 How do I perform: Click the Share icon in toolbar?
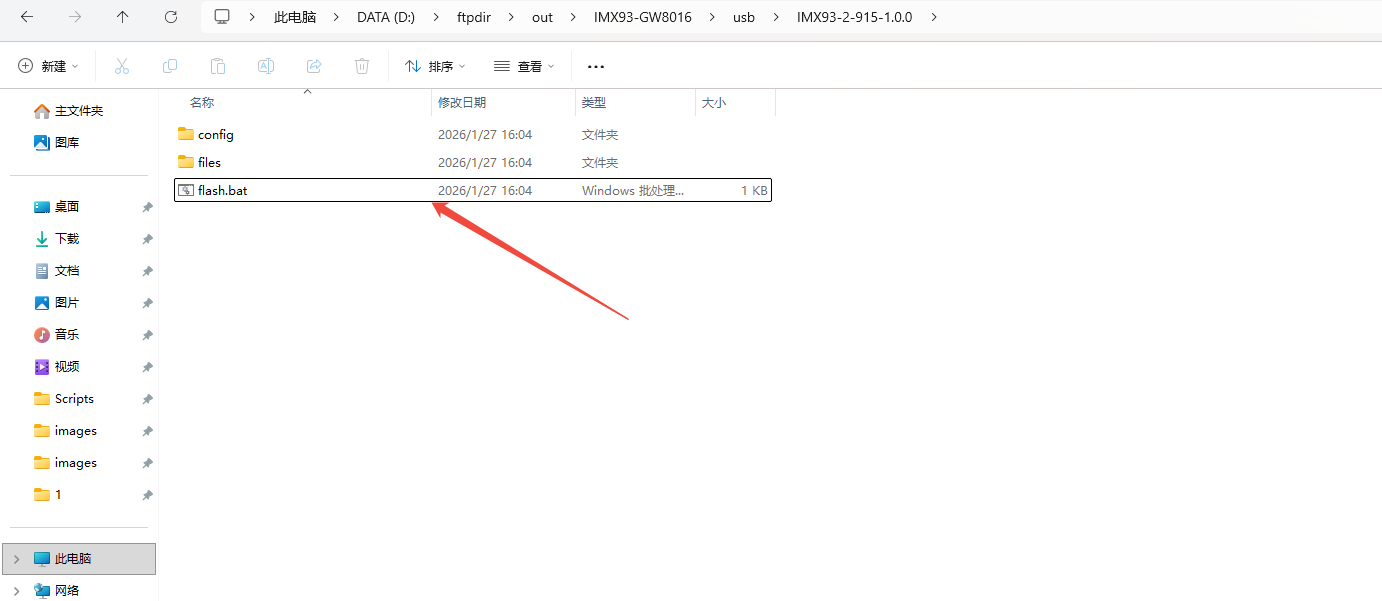314,66
